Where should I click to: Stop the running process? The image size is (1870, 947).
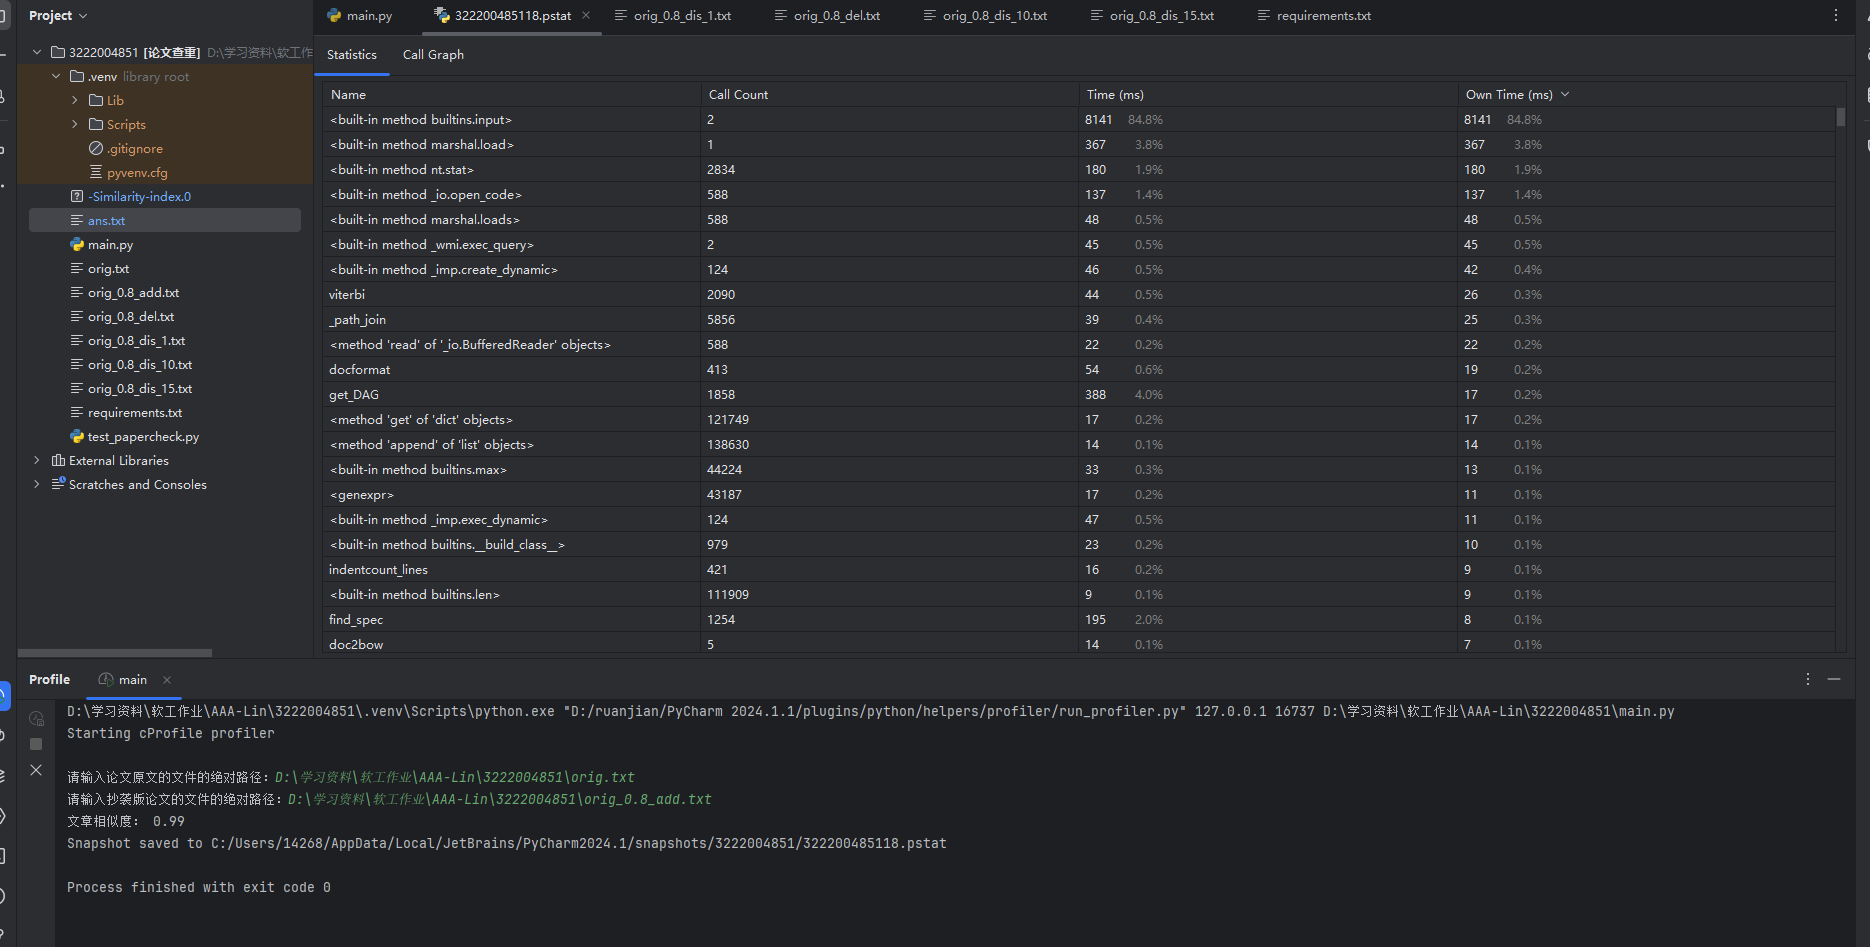[x=36, y=744]
